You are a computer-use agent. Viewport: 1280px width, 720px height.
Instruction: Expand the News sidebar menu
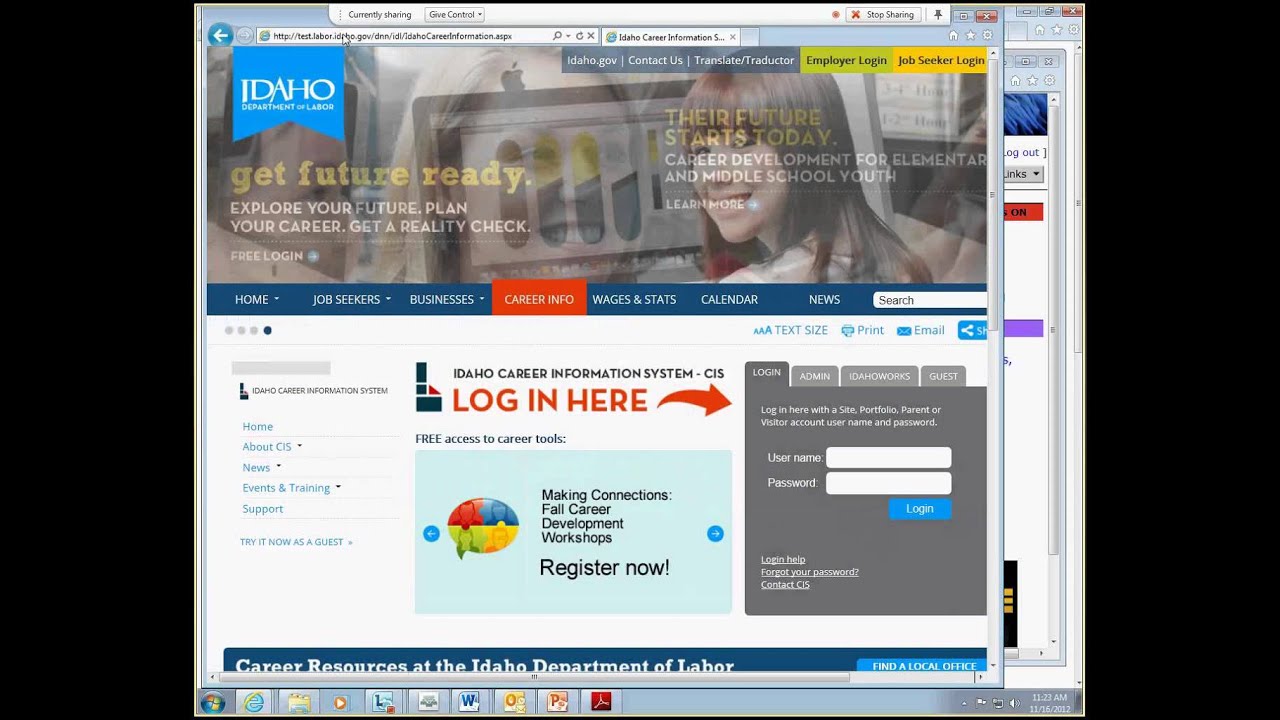[x=261, y=467]
